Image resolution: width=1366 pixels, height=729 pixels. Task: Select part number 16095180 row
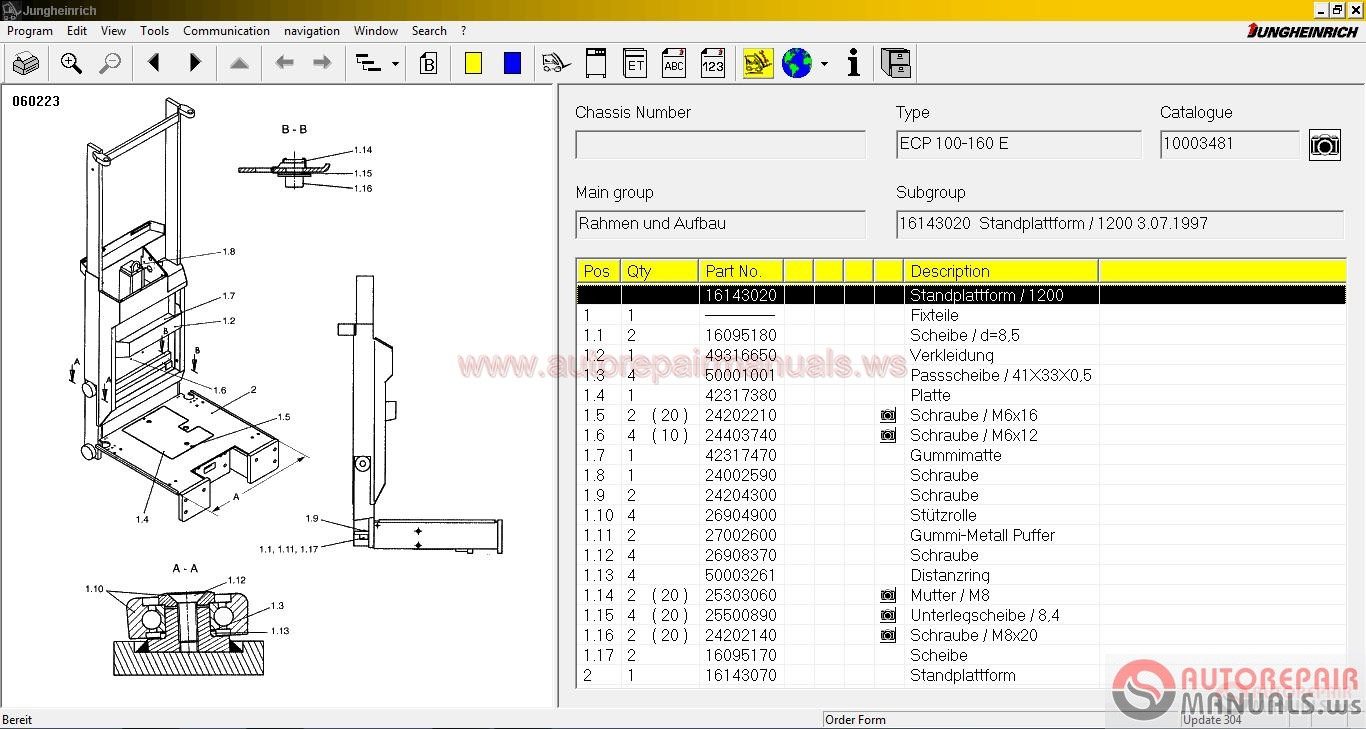click(x=961, y=335)
